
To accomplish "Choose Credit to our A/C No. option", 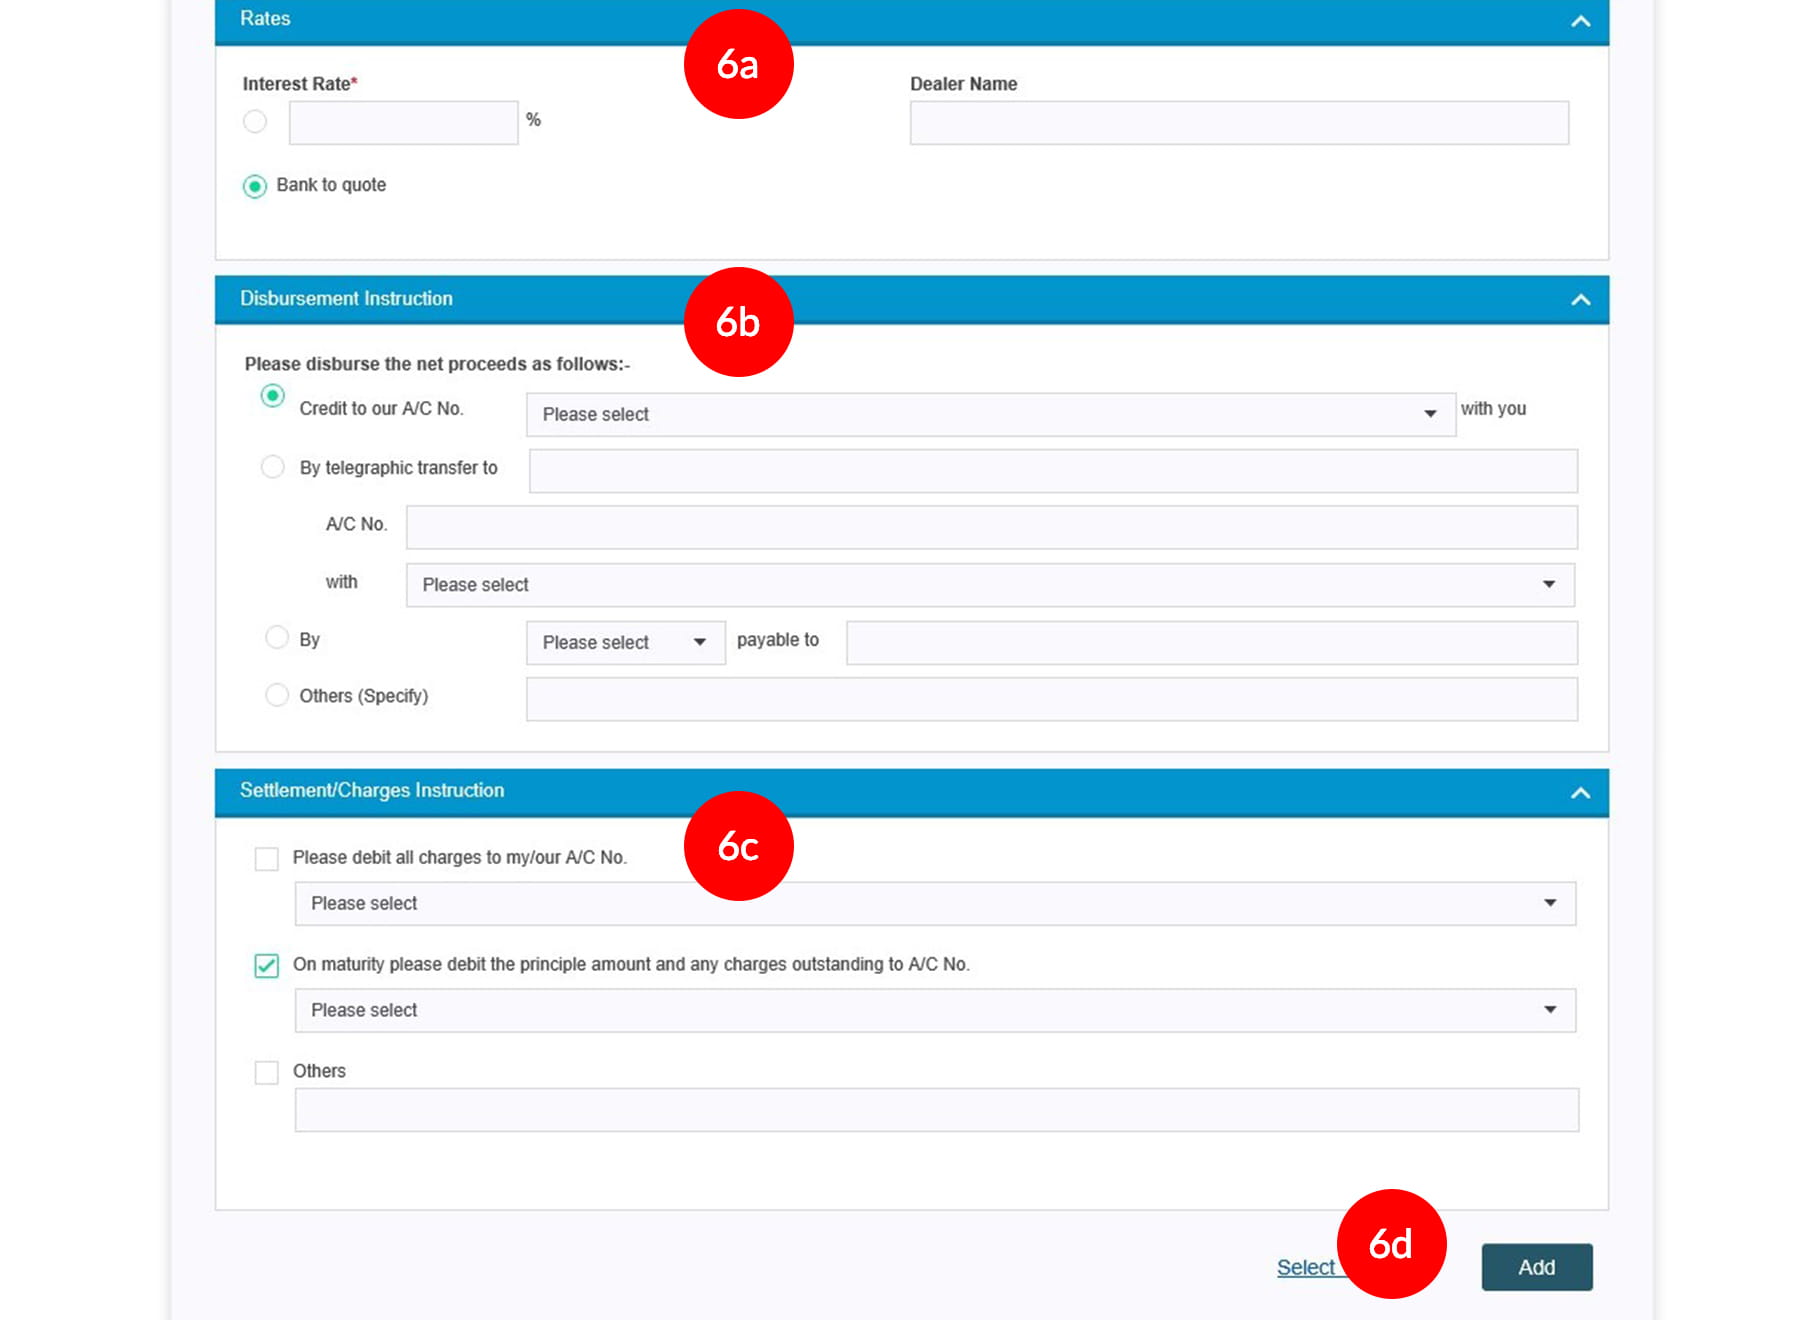I will click(x=272, y=396).
